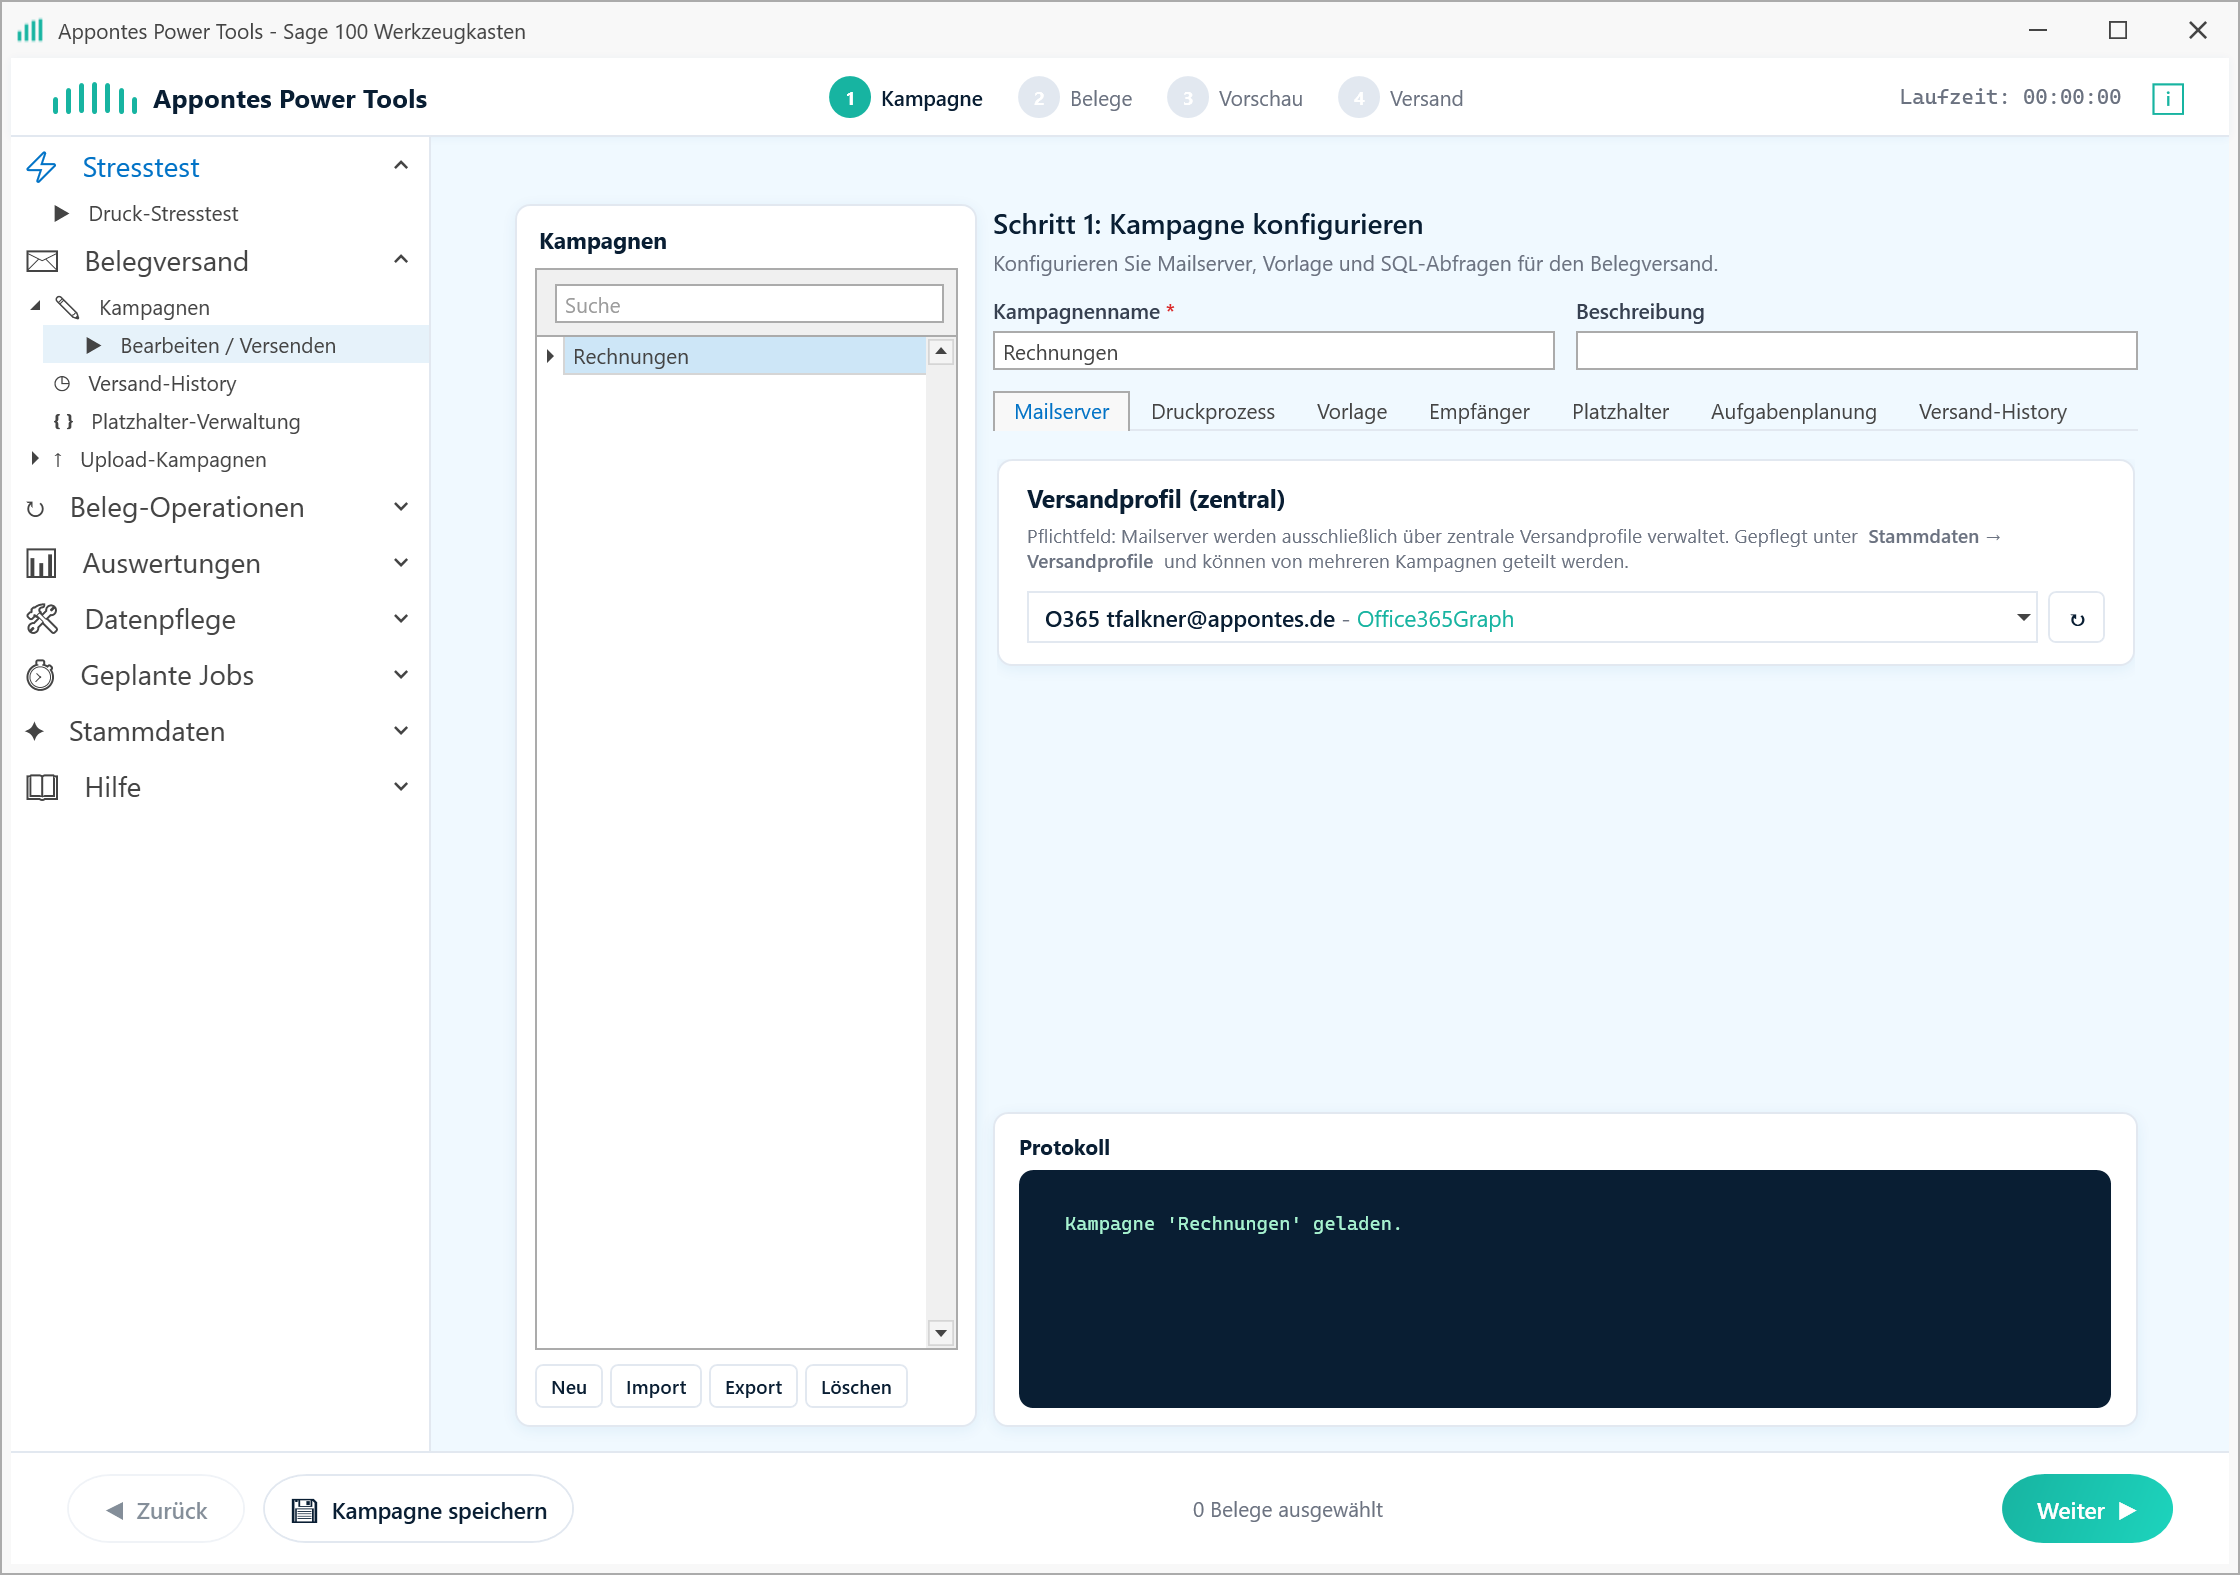
Task: Click campaign list scroll down arrow
Action: coord(941,1333)
